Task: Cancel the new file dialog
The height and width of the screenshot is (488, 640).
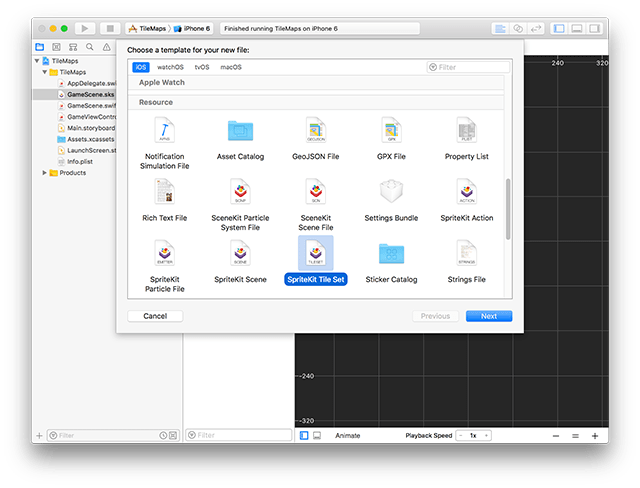Action: [155, 316]
